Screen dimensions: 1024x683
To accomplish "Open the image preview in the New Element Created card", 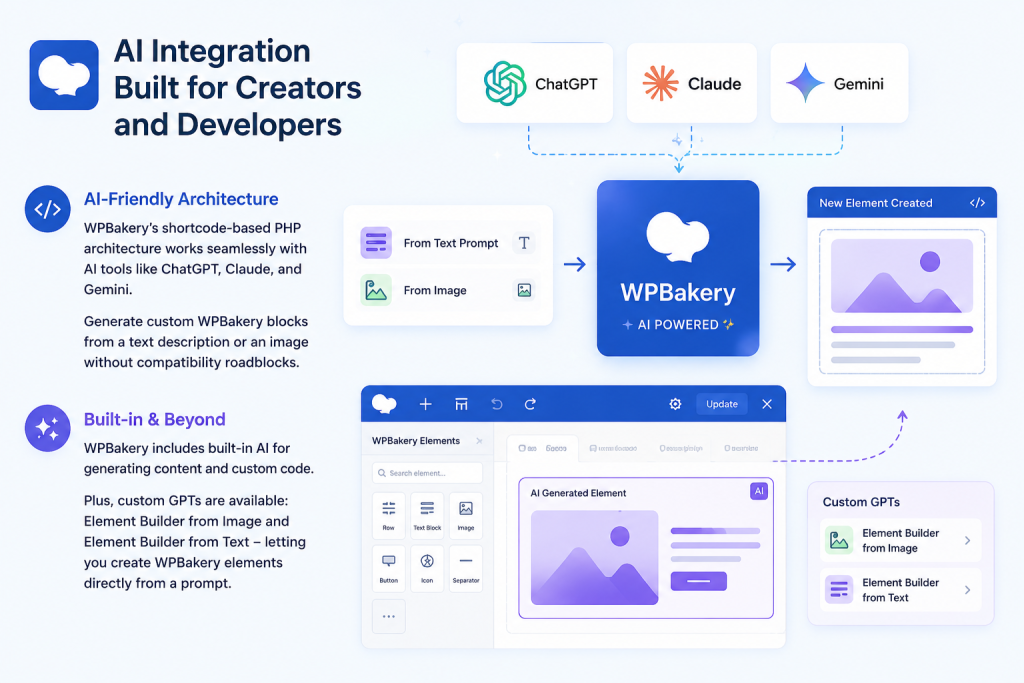I will click(902, 276).
